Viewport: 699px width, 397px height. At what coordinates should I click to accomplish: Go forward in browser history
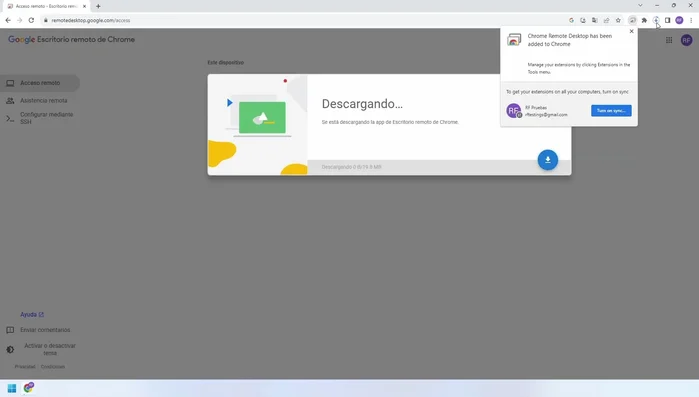click(x=20, y=20)
